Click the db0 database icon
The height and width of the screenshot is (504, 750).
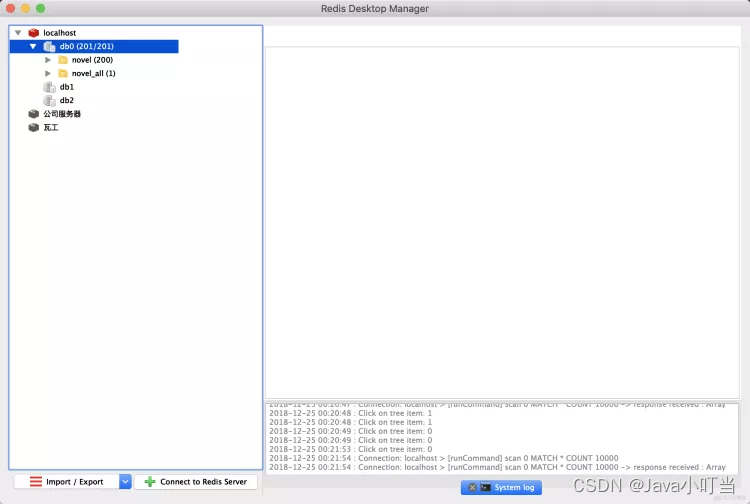pos(49,46)
